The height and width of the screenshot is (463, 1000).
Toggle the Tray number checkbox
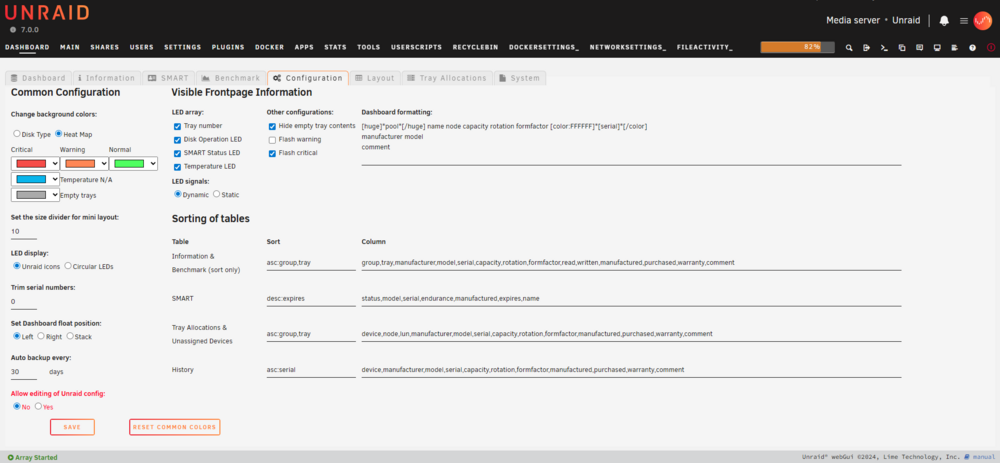[177, 126]
